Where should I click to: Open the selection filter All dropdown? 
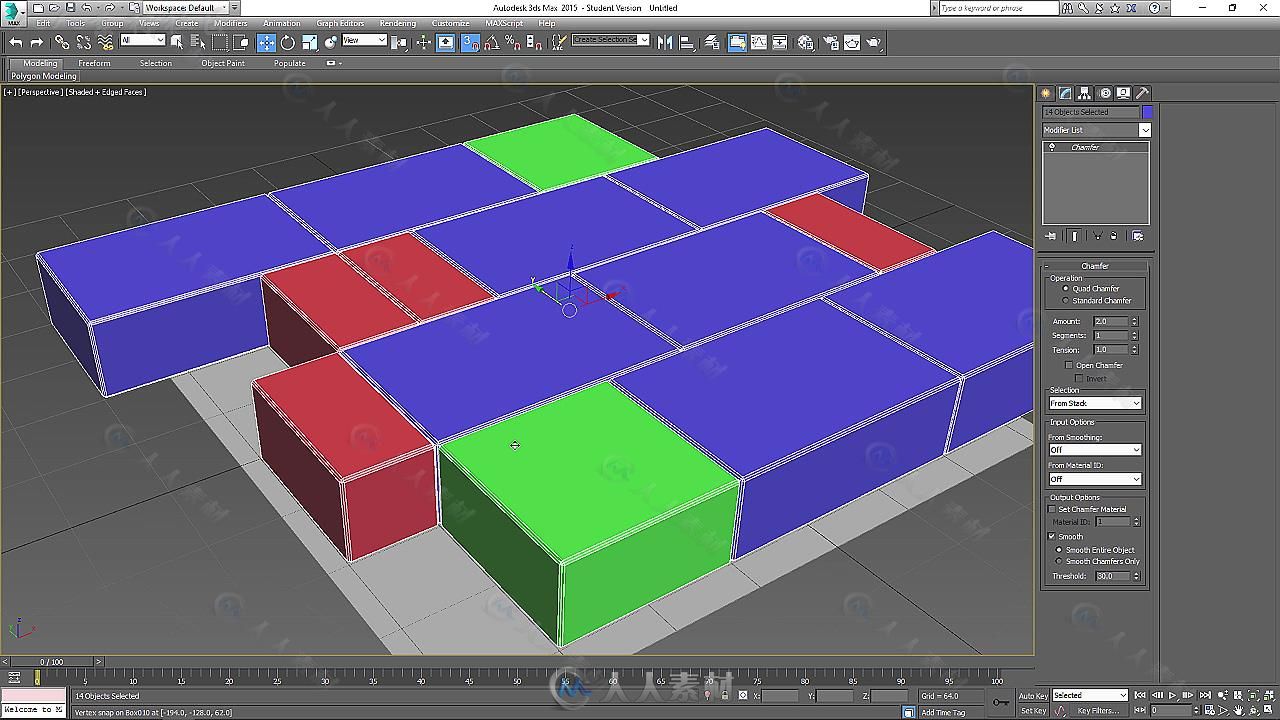(x=142, y=40)
